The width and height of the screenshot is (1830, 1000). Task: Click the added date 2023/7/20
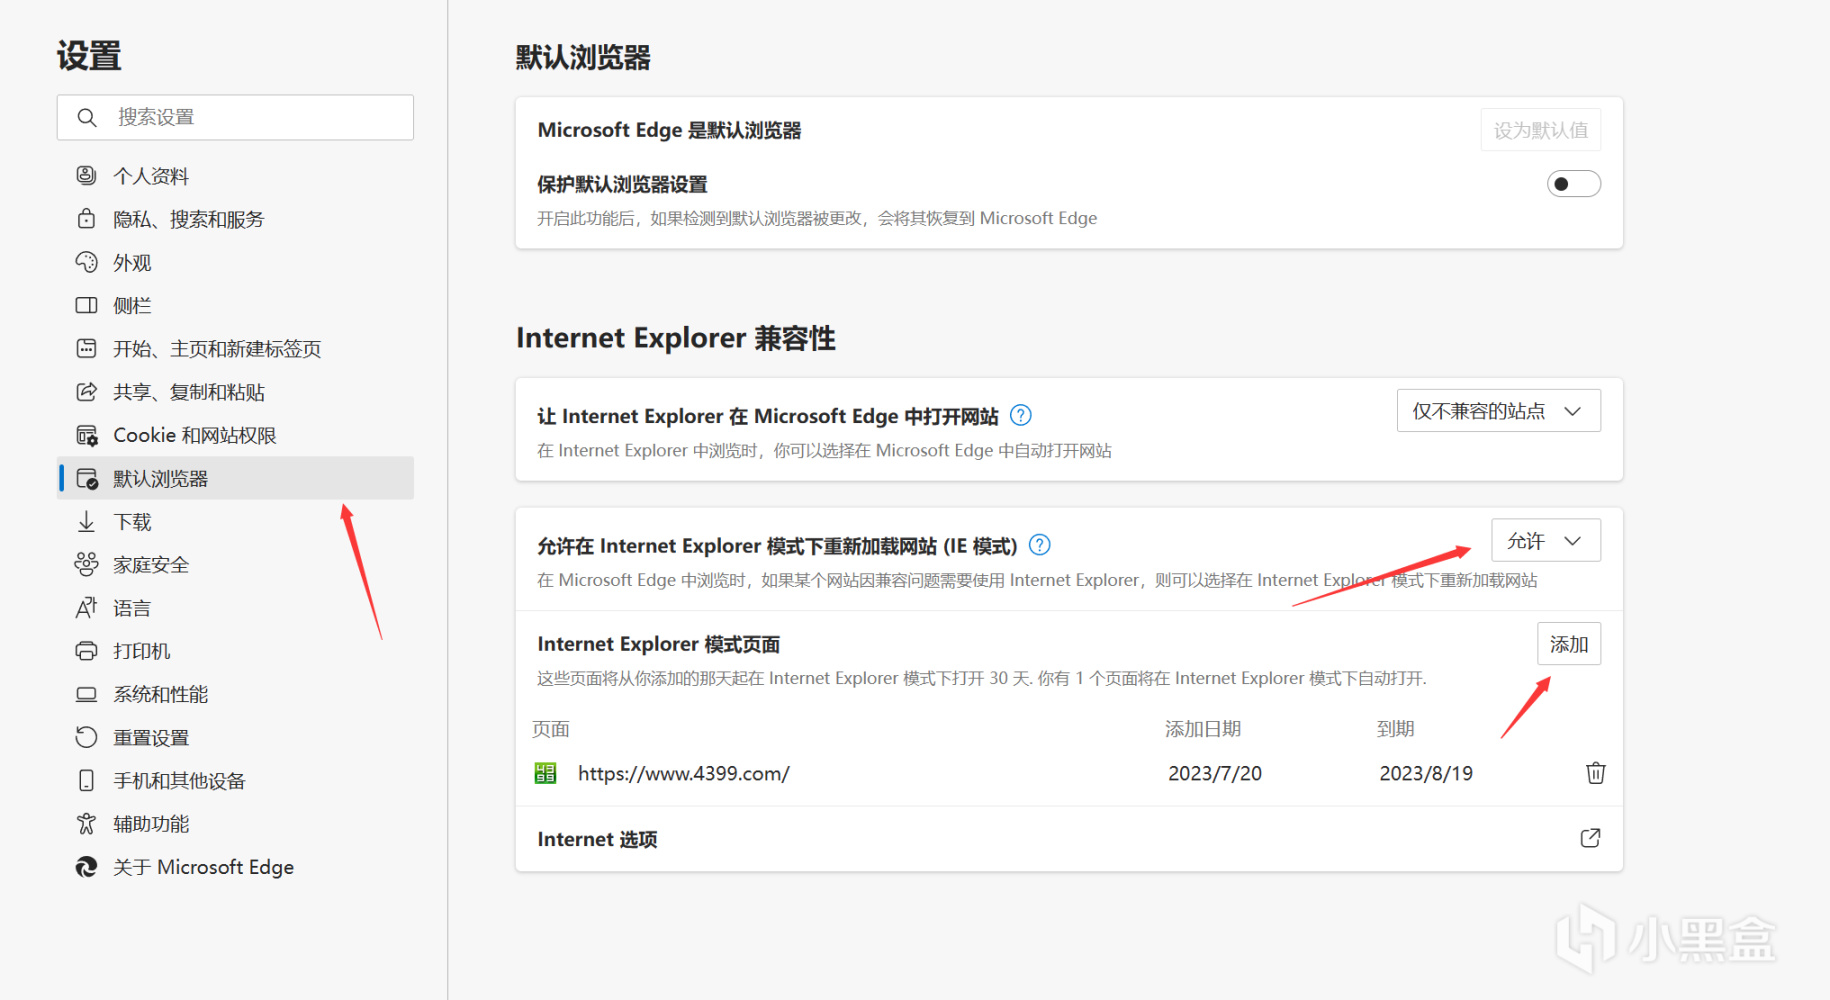pos(1215,773)
